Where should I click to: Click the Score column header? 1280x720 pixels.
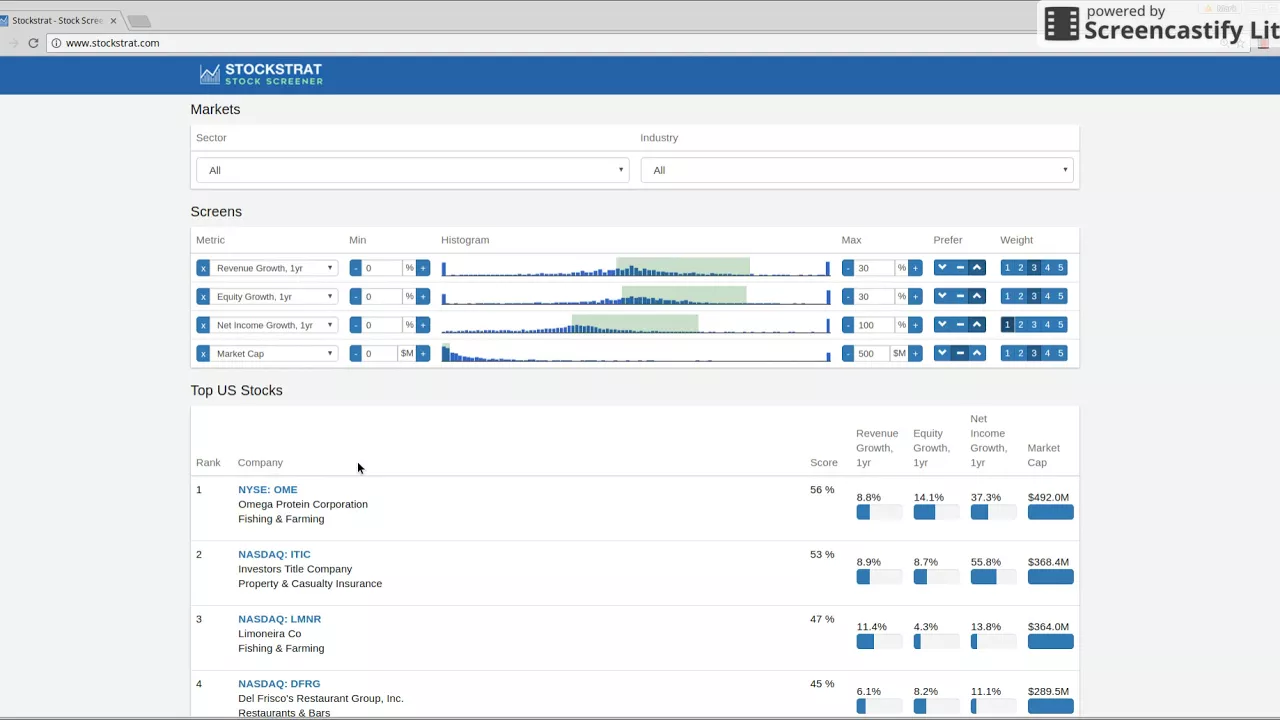click(x=824, y=463)
